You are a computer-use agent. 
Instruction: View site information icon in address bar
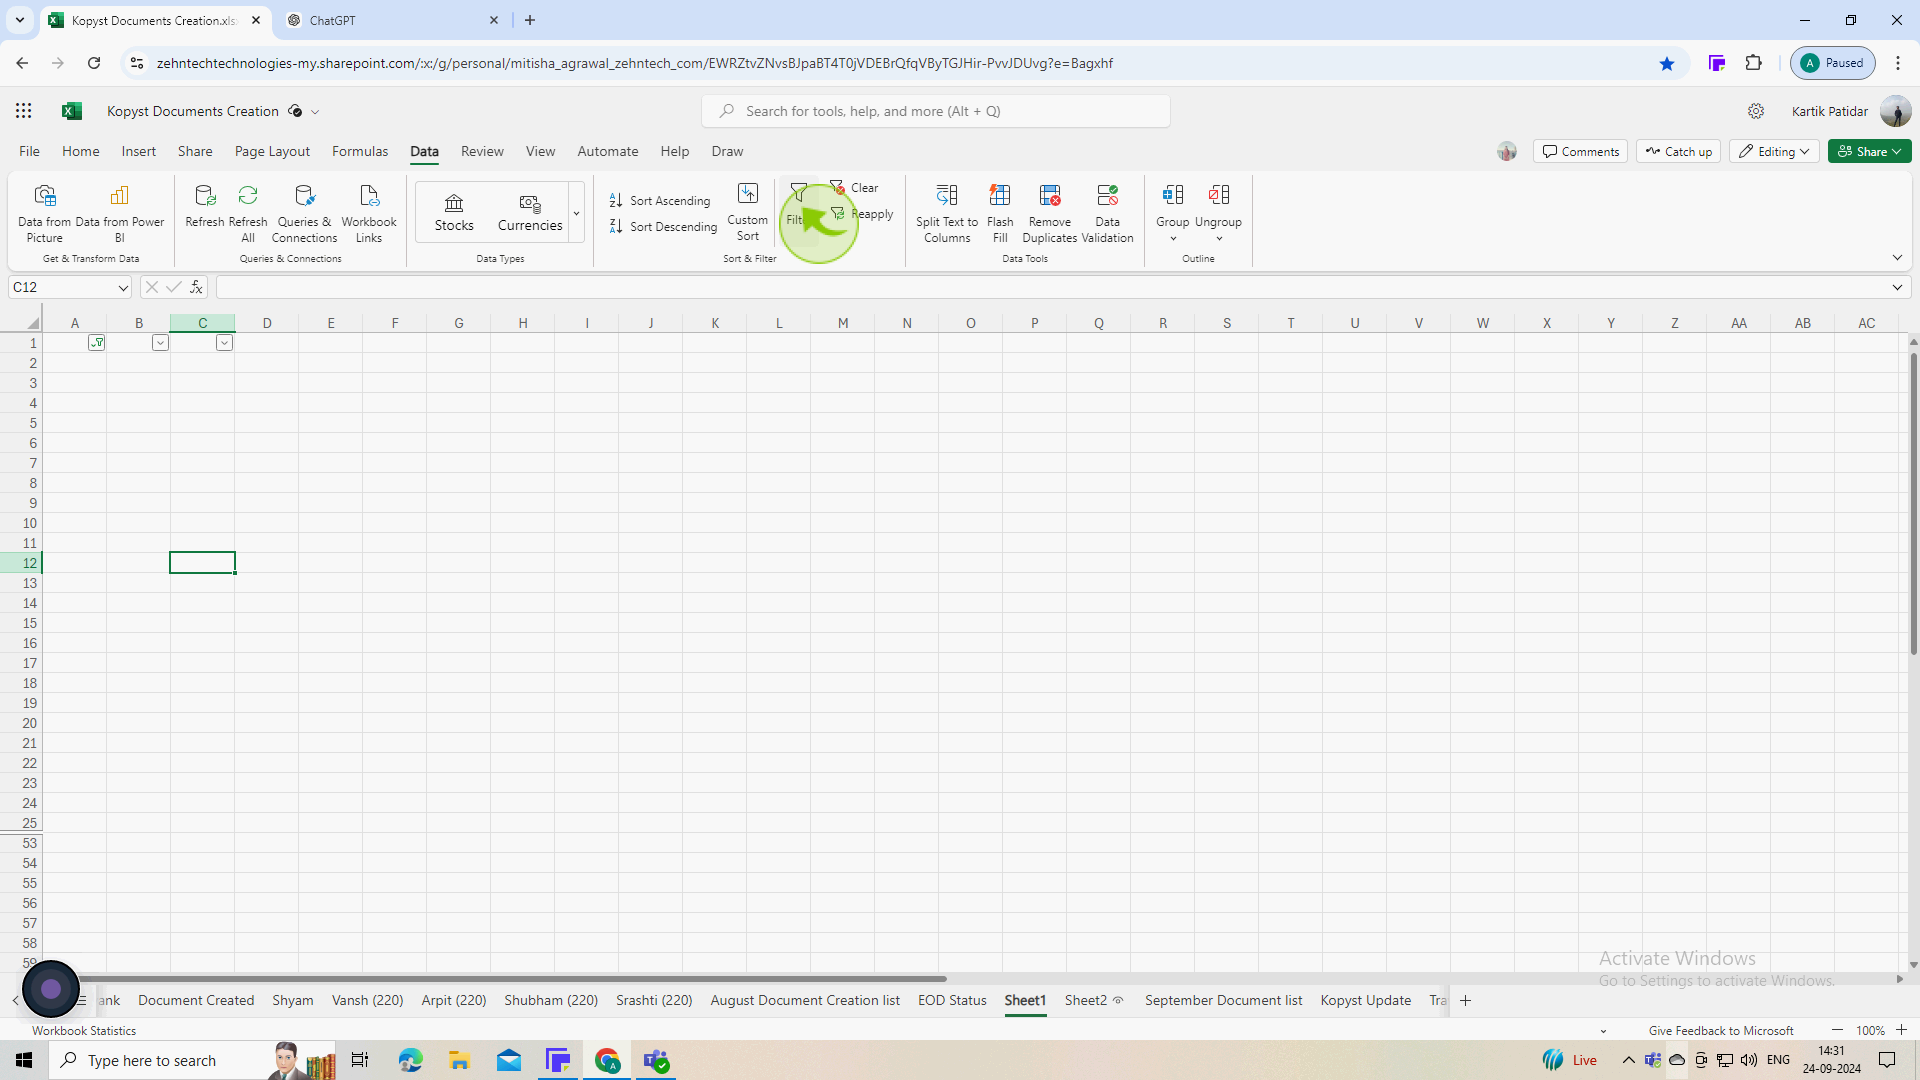click(137, 63)
